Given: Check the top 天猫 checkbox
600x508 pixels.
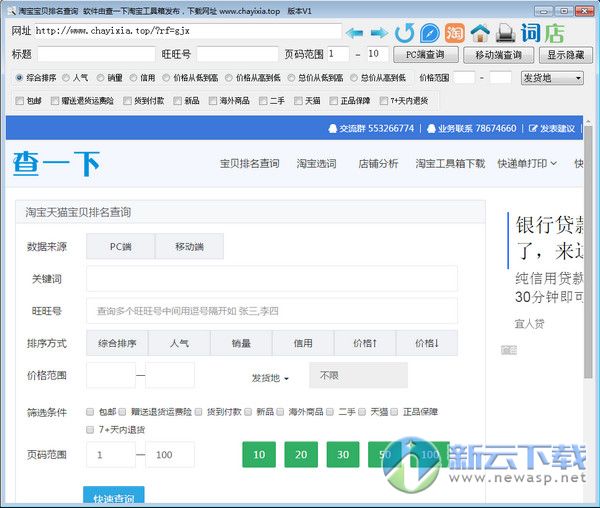Looking at the screenshot, I should tap(298, 101).
